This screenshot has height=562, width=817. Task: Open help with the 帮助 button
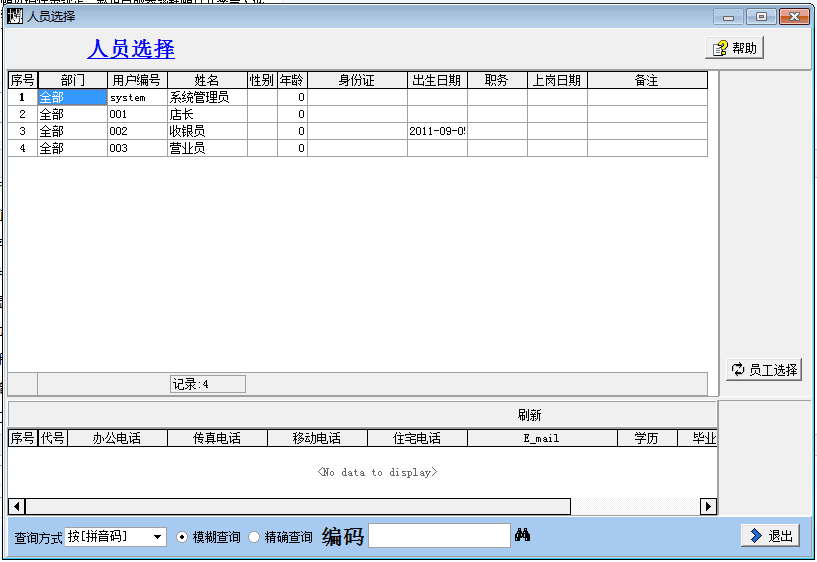pyautogui.click(x=735, y=48)
